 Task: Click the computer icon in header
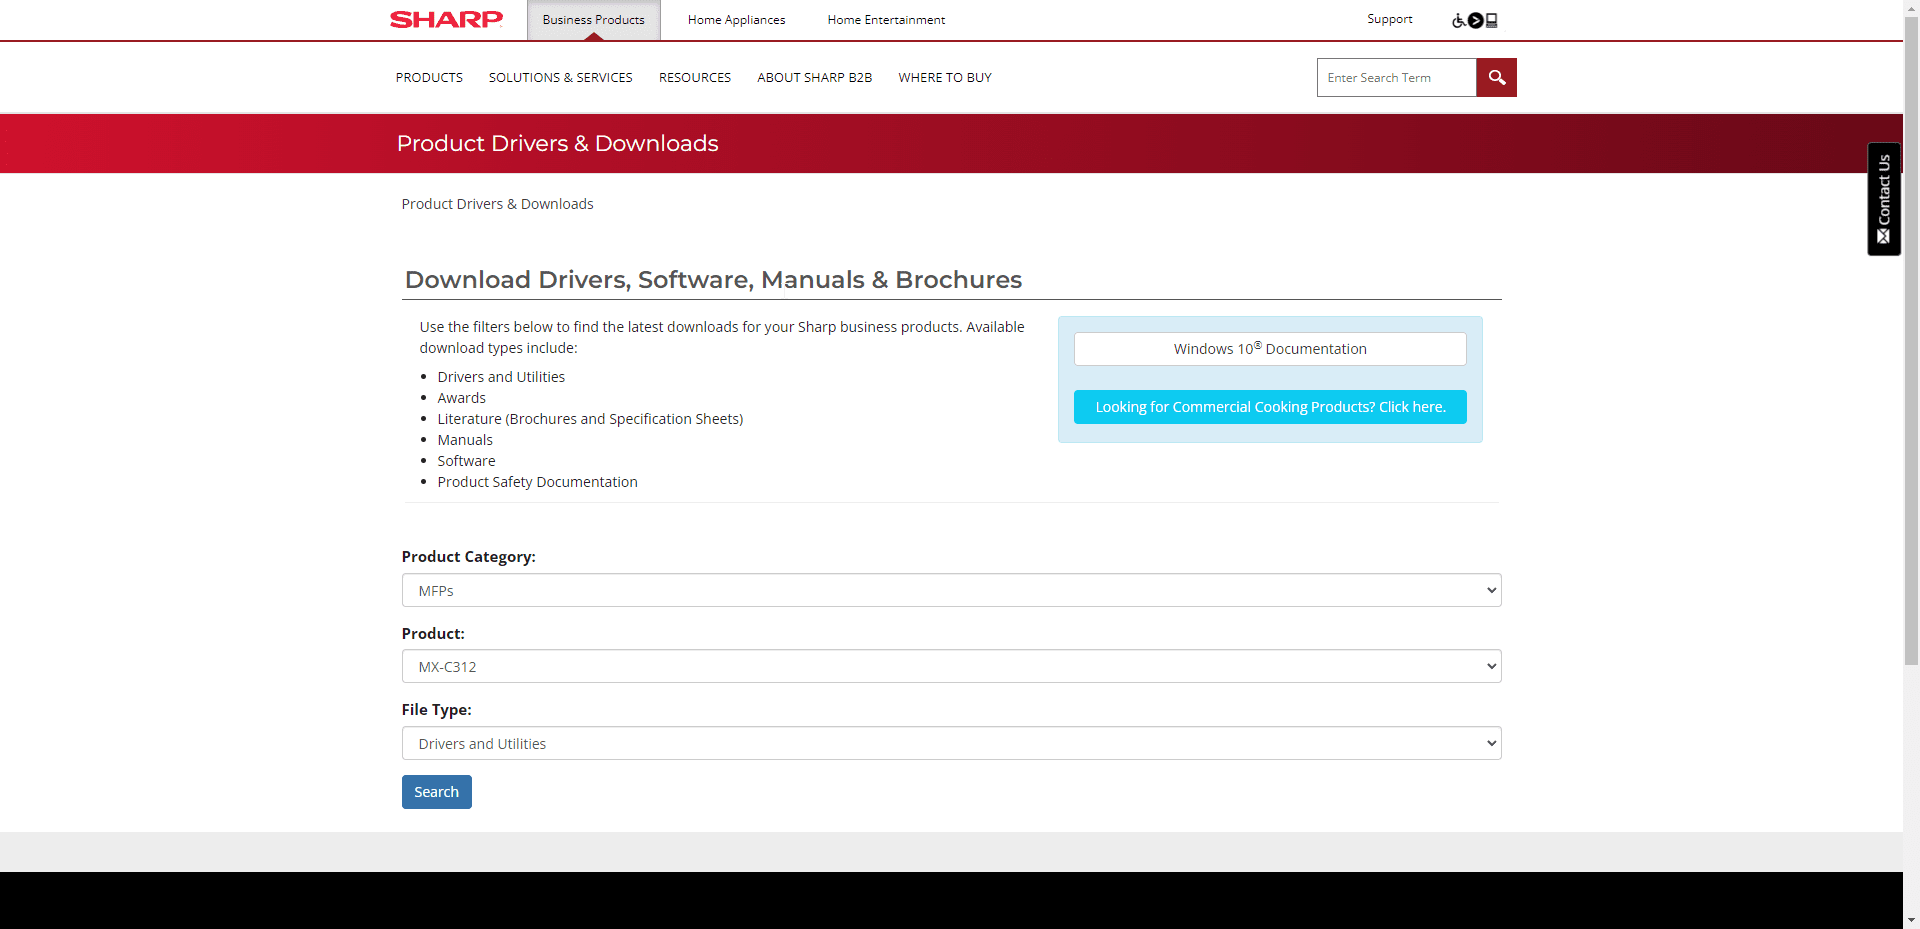[x=1492, y=21]
